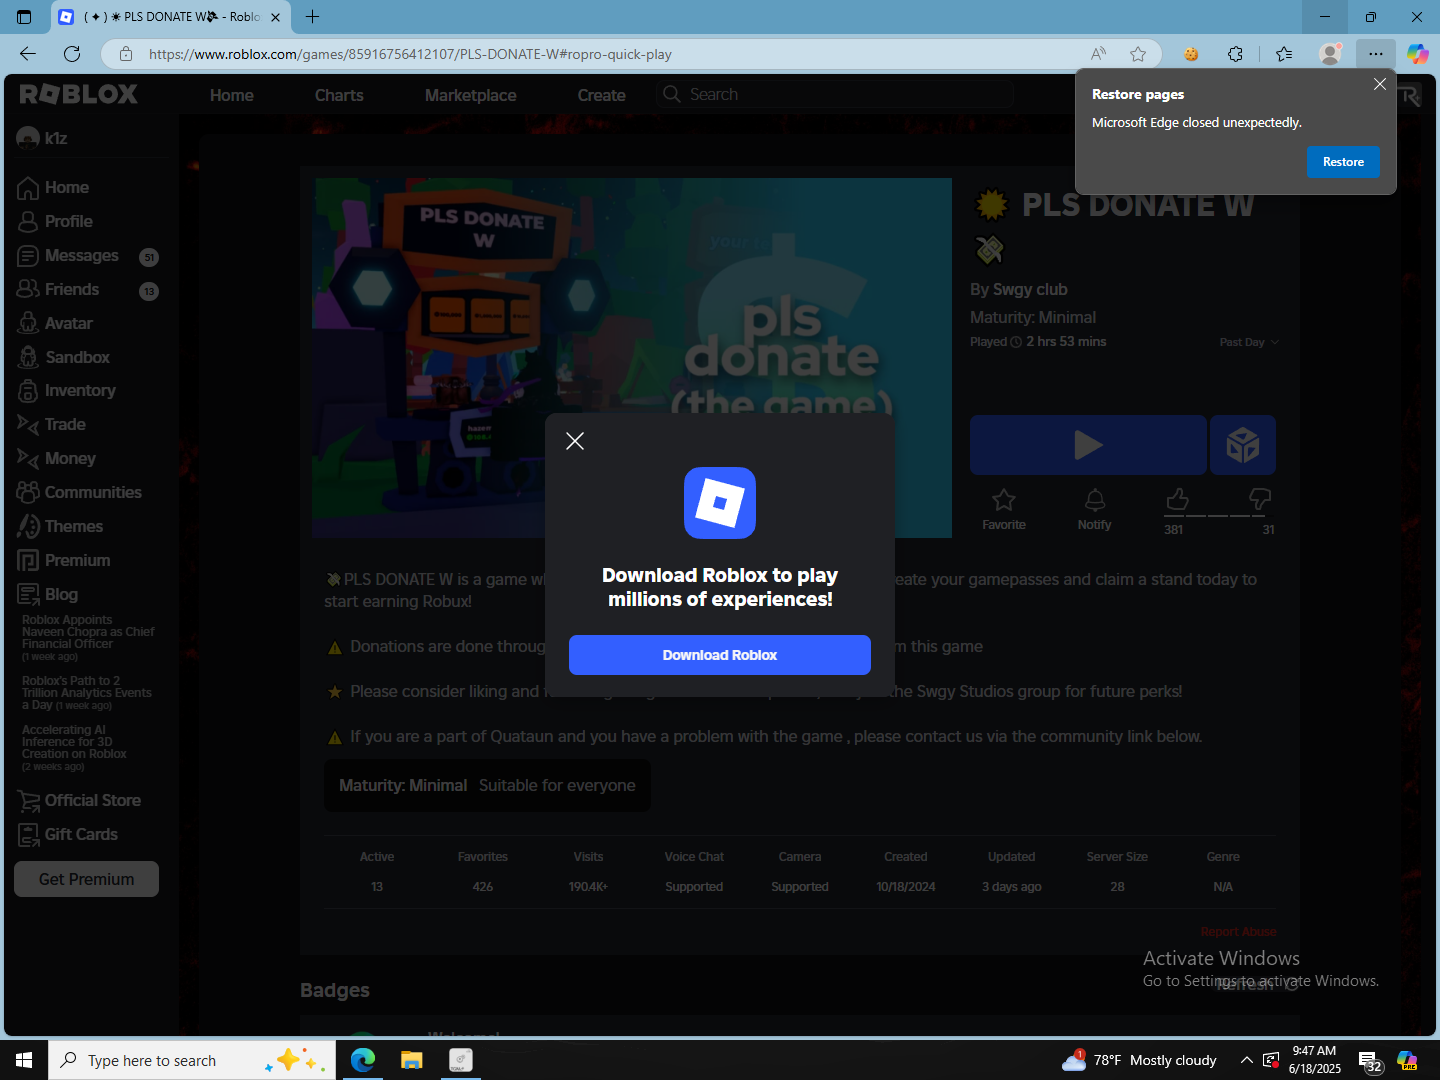The height and width of the screenshot is (1080, 1440).
Task: Open File Explorer from the taskbar
Action: coord(411,1060)
